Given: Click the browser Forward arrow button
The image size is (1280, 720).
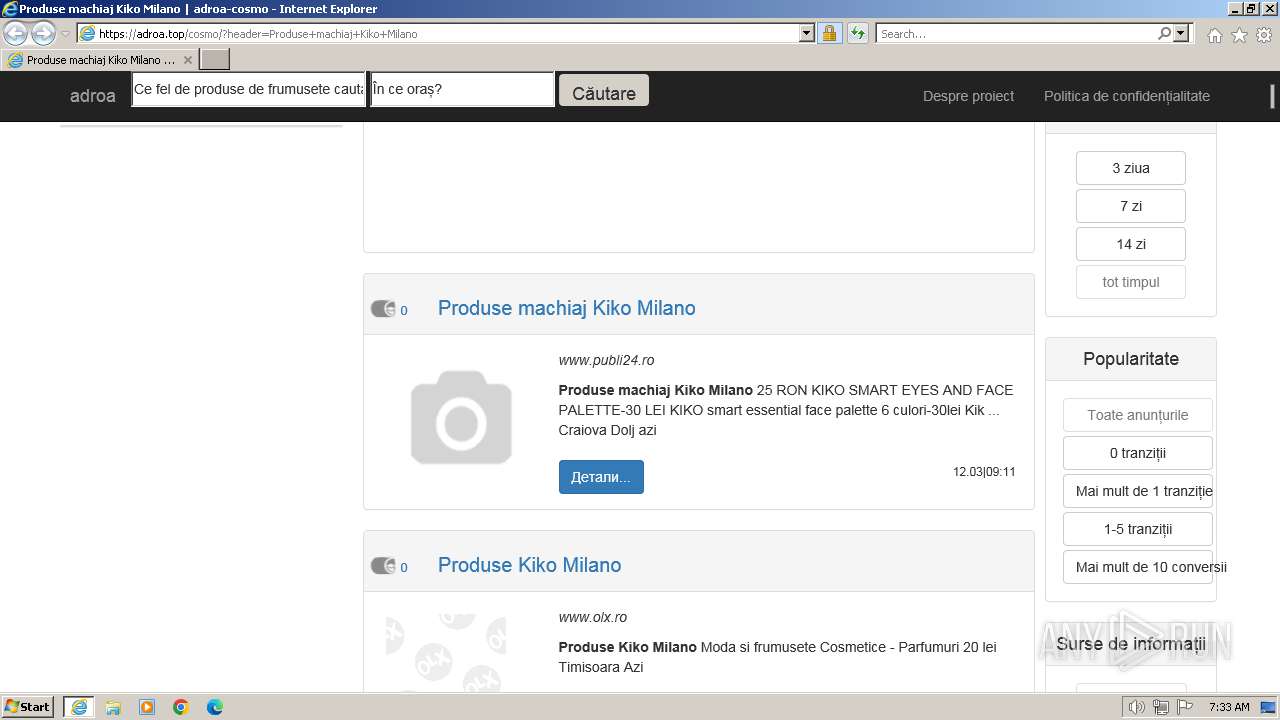Looking at the screenshot, I should click(x=43, y=33).
